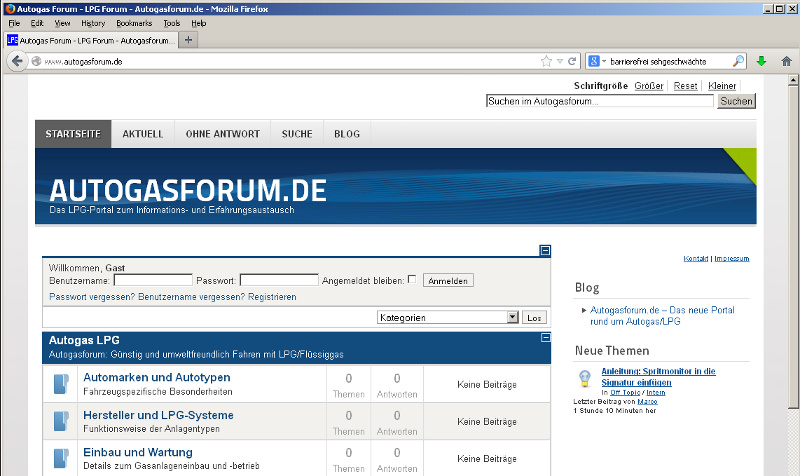Expand the URL bar history dropdown arrow
Screen dimensions: 800x476
[x=560, y=61]
